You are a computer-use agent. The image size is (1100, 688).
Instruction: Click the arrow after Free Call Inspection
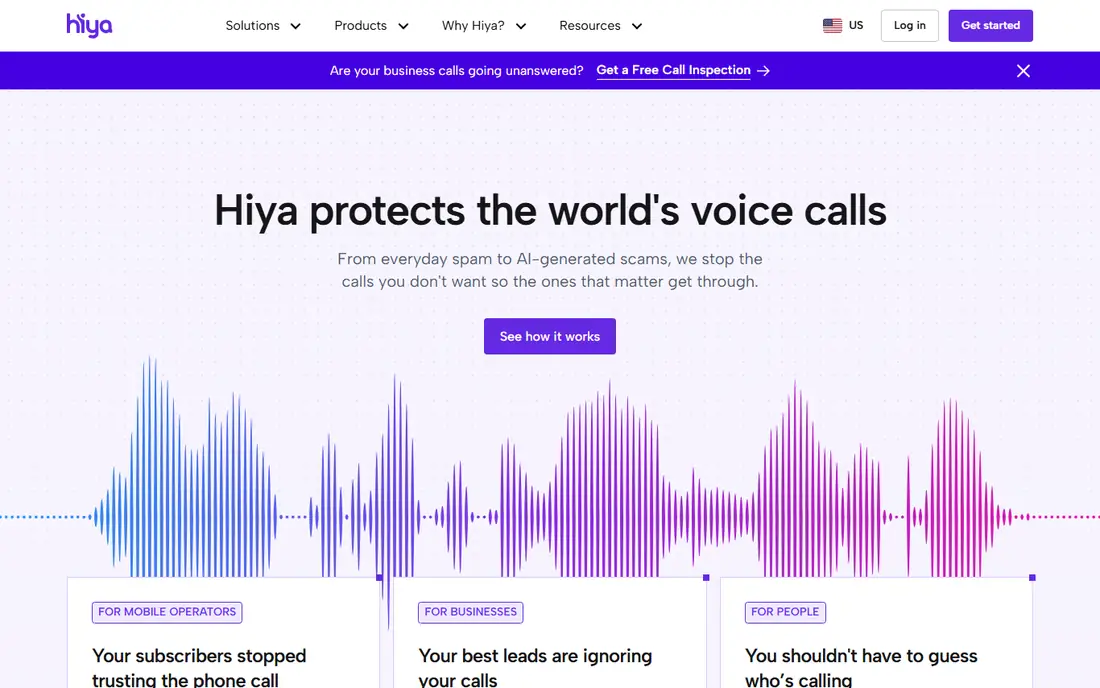tap(763, 71)
